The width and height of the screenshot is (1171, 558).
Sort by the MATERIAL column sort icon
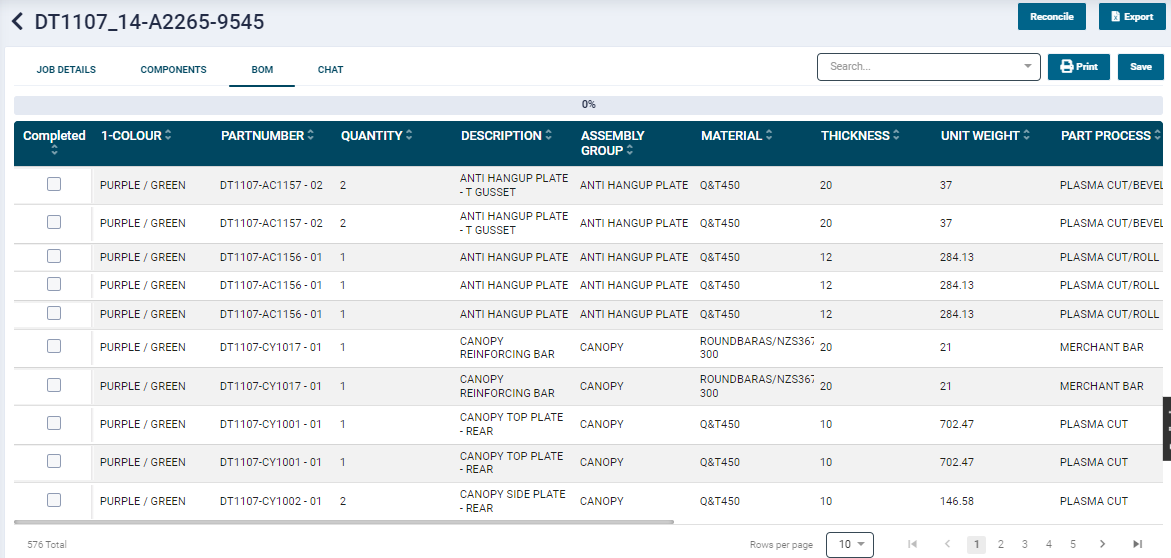769,136
